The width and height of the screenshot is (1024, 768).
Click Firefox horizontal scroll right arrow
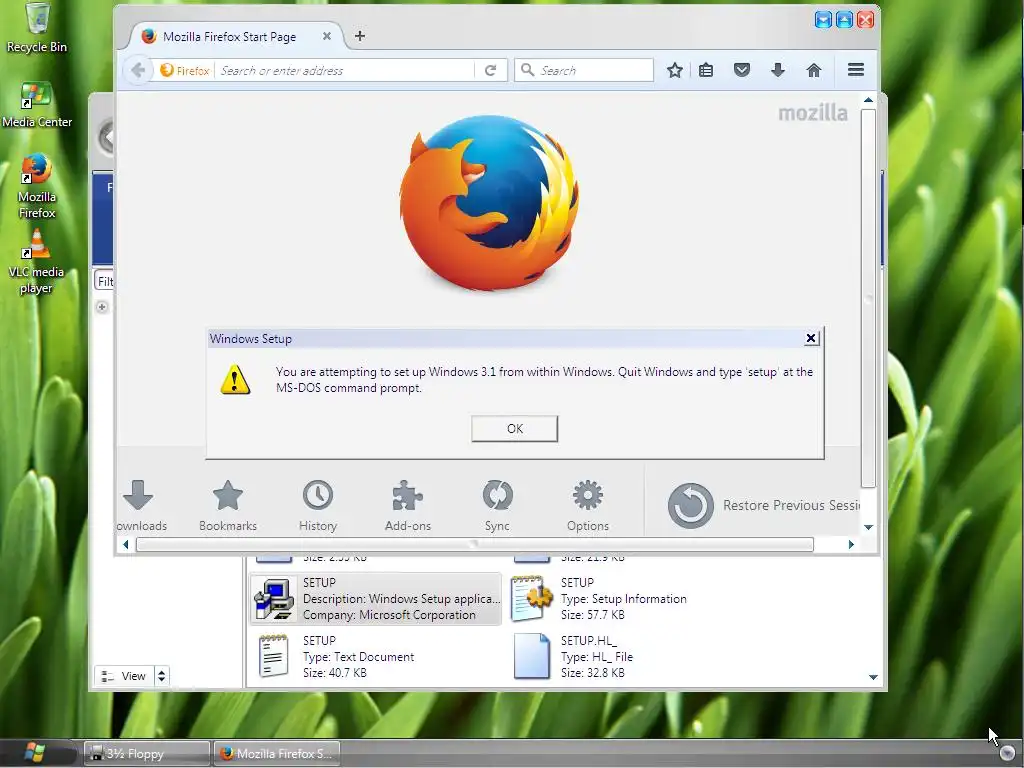[851, 544]
